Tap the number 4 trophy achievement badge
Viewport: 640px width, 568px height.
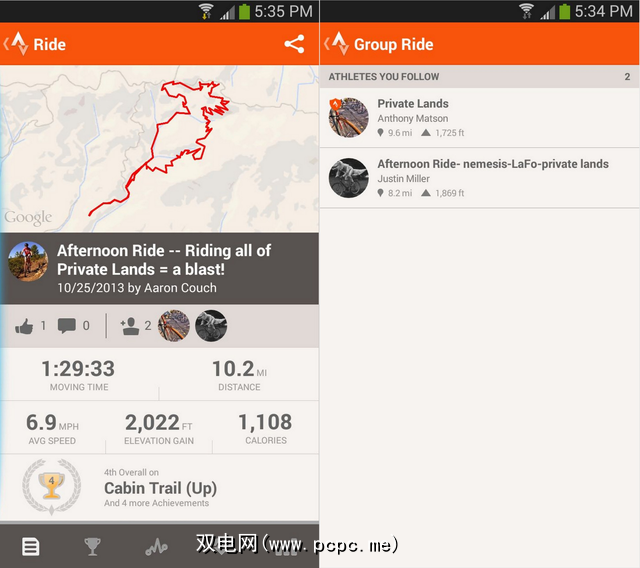click(51, 487)
